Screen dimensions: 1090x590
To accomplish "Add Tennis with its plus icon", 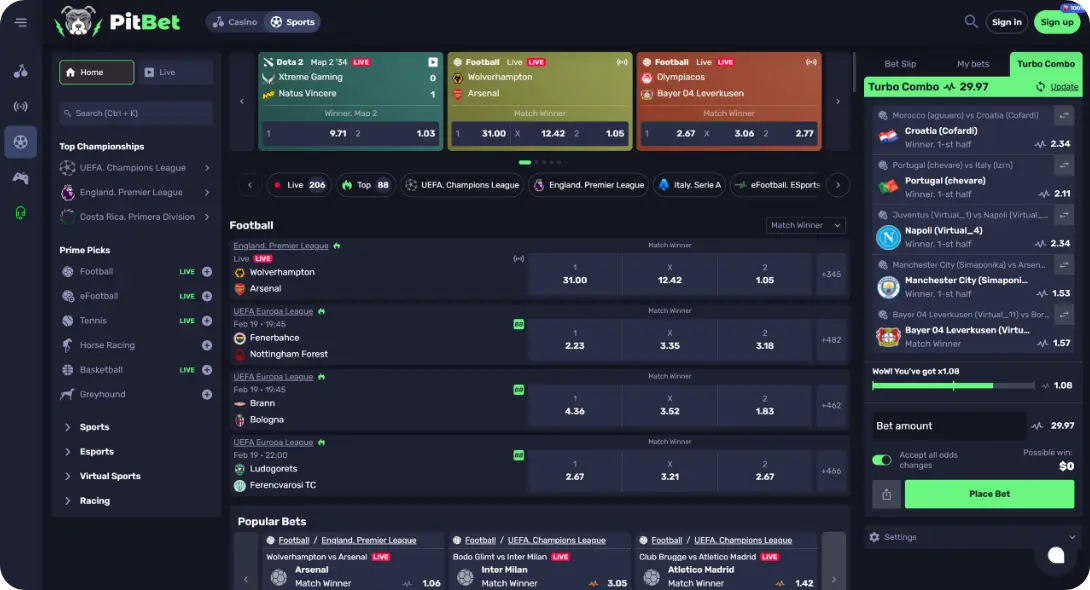I will point(207,320).
